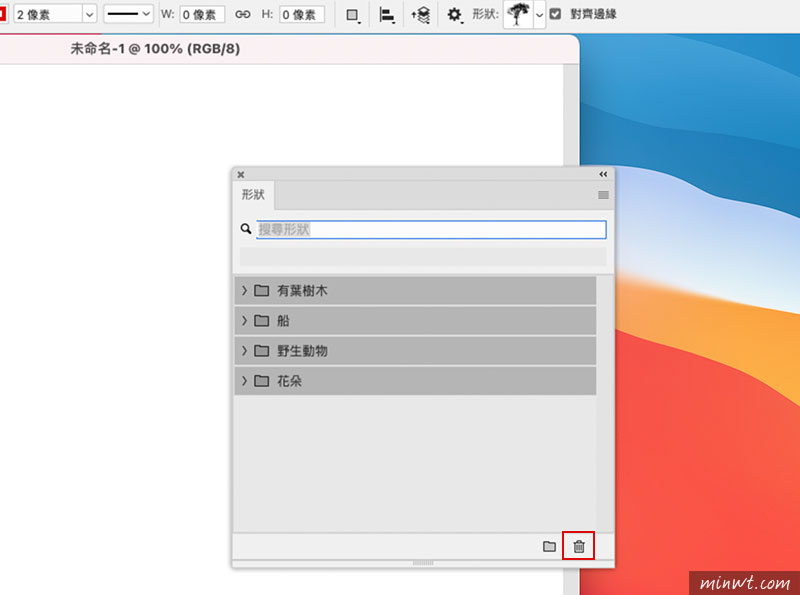Image resolution: width=800 pixels, height=595 pixels.
Task: Click the search magnifier icon
Action: coord(246,229)
